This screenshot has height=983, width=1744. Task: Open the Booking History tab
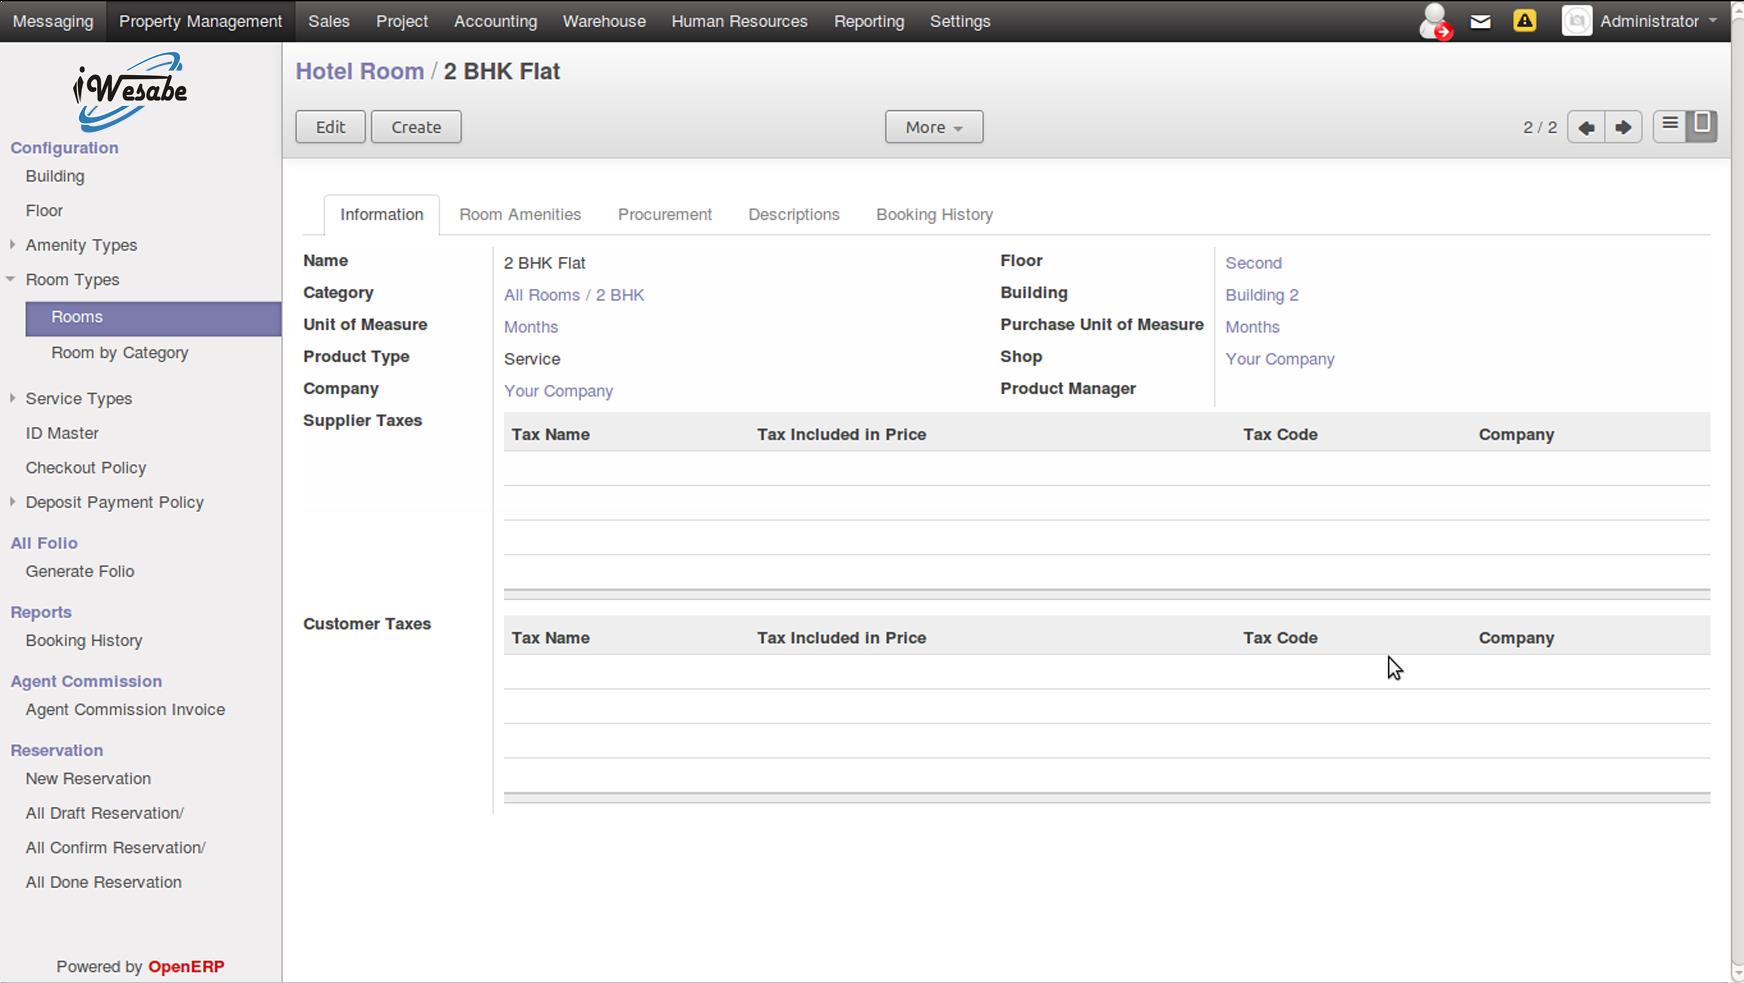tap(934, 214)
